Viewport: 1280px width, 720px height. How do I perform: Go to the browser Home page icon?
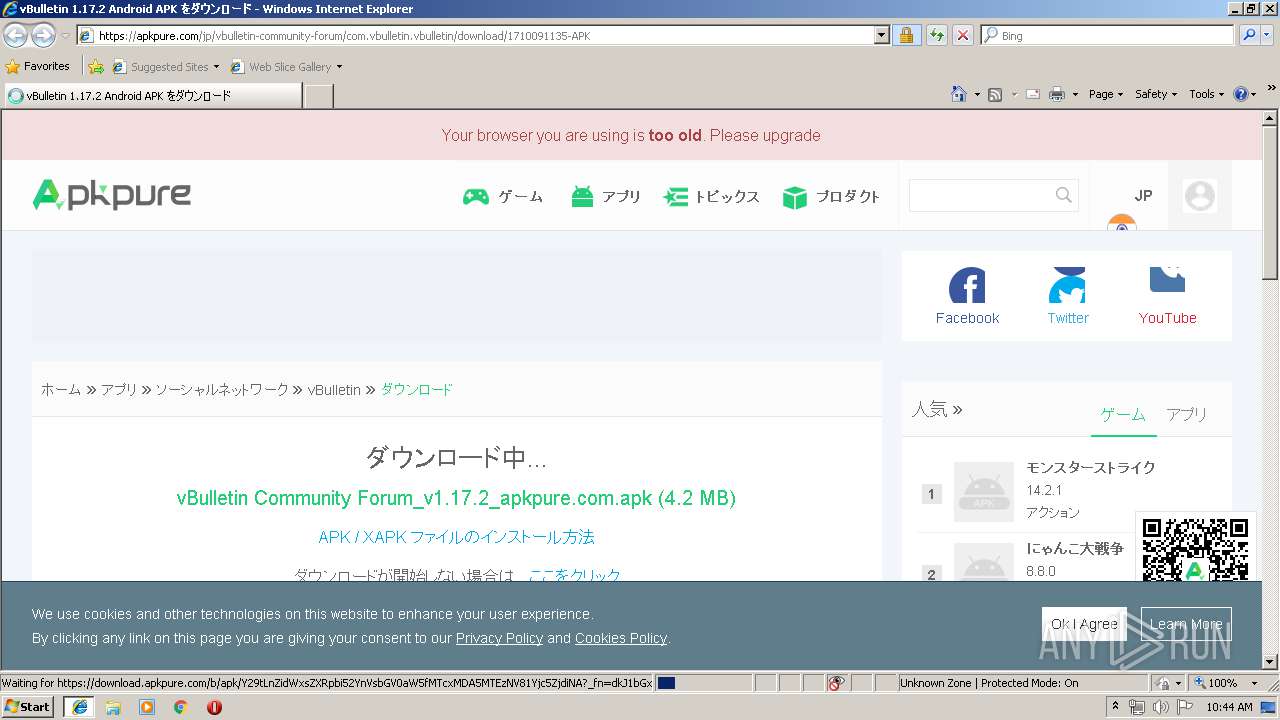(959, 94)
